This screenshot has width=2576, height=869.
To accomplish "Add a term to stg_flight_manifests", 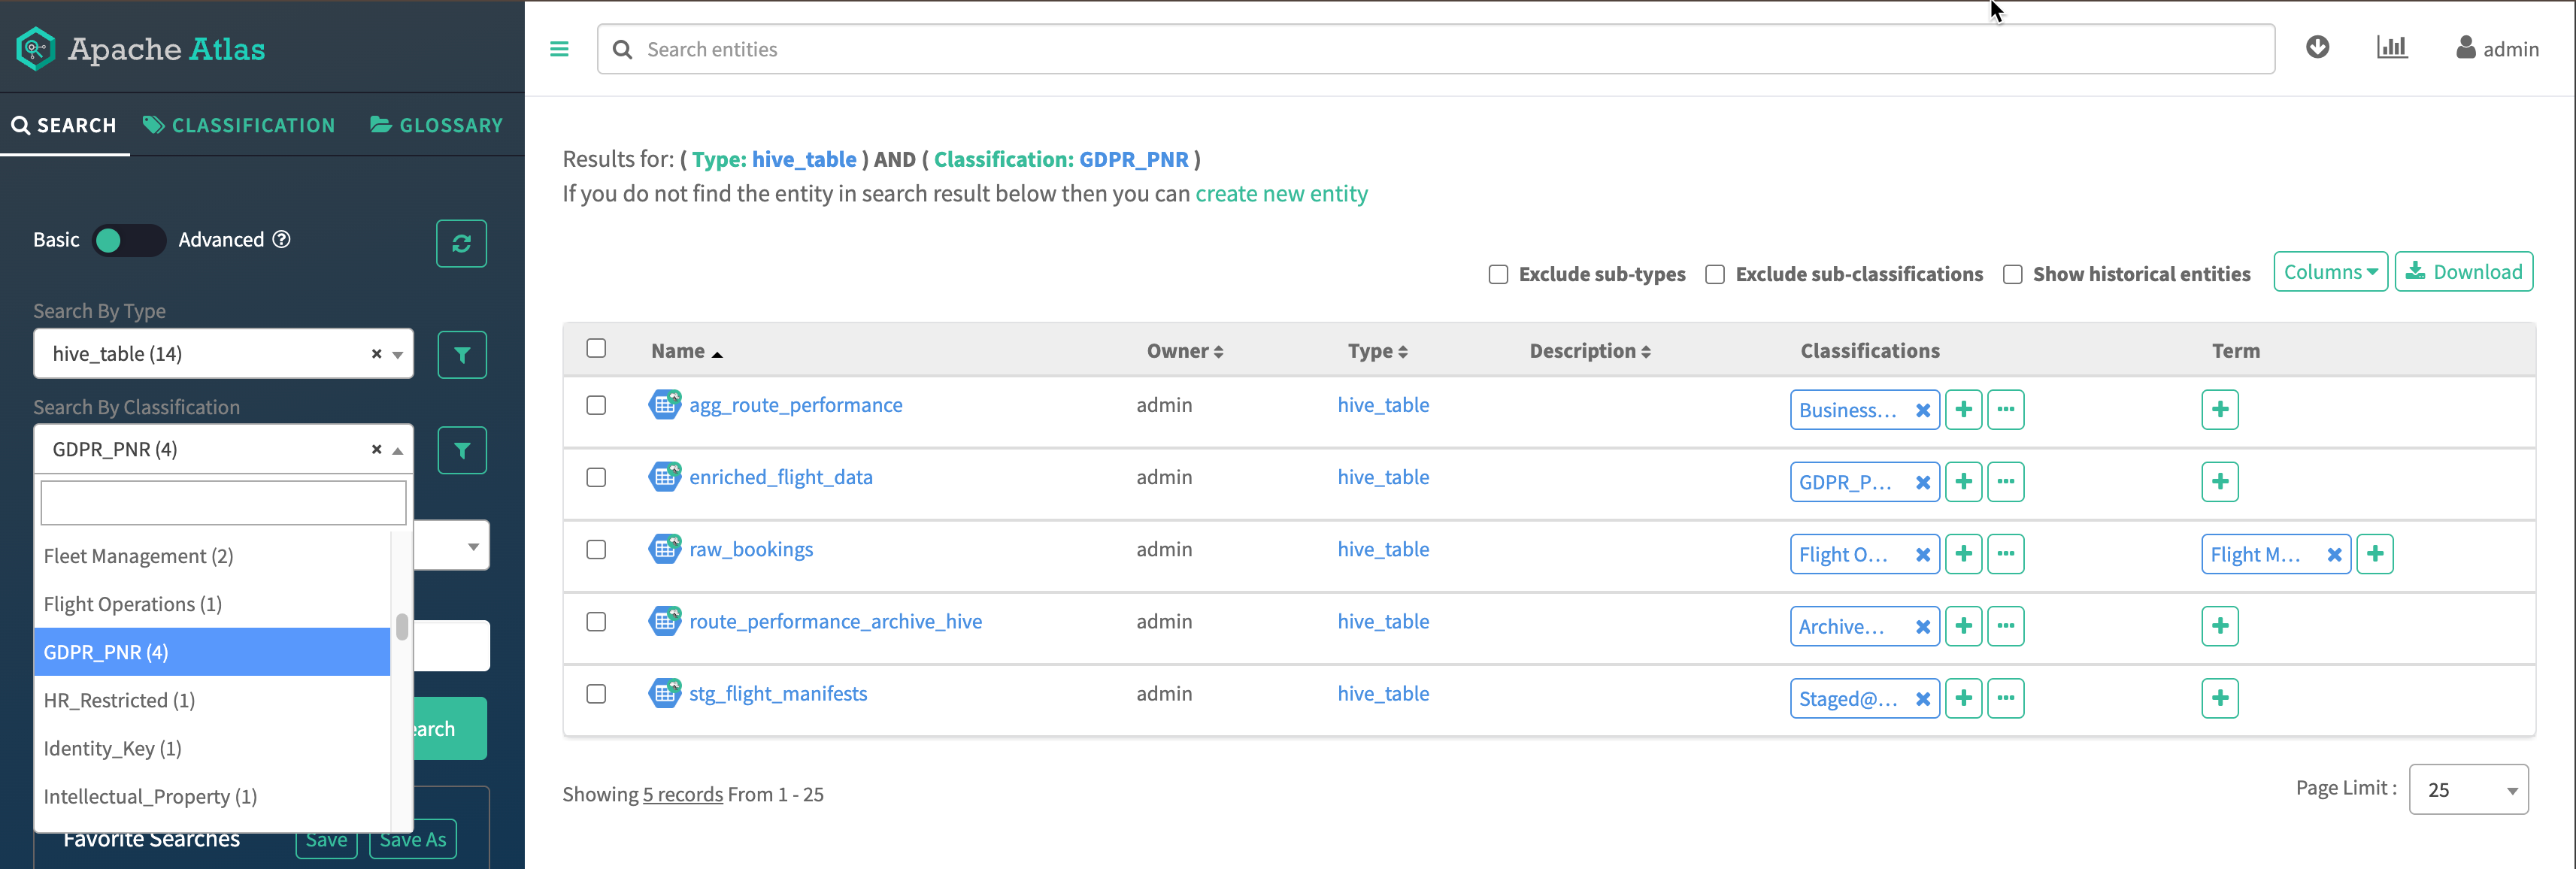I will 2219,698.
